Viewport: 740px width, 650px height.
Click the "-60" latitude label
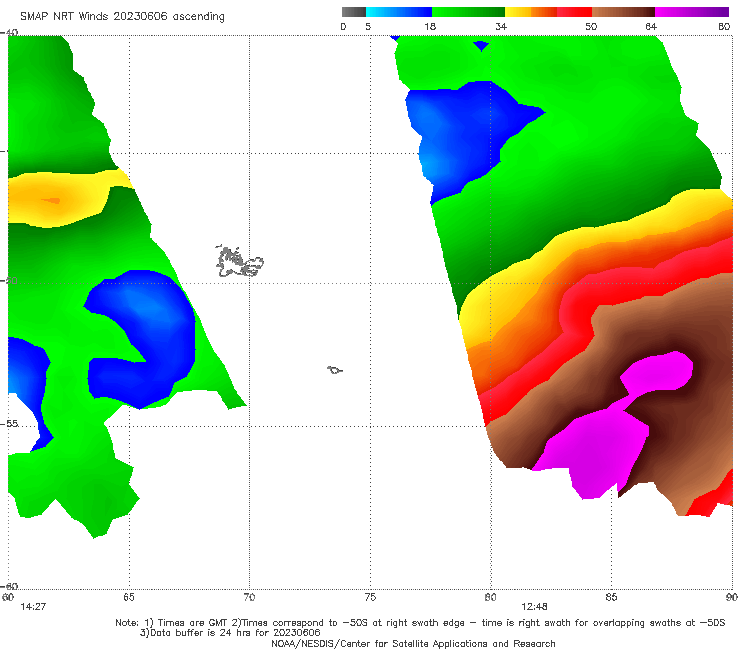tap(9, 586)
